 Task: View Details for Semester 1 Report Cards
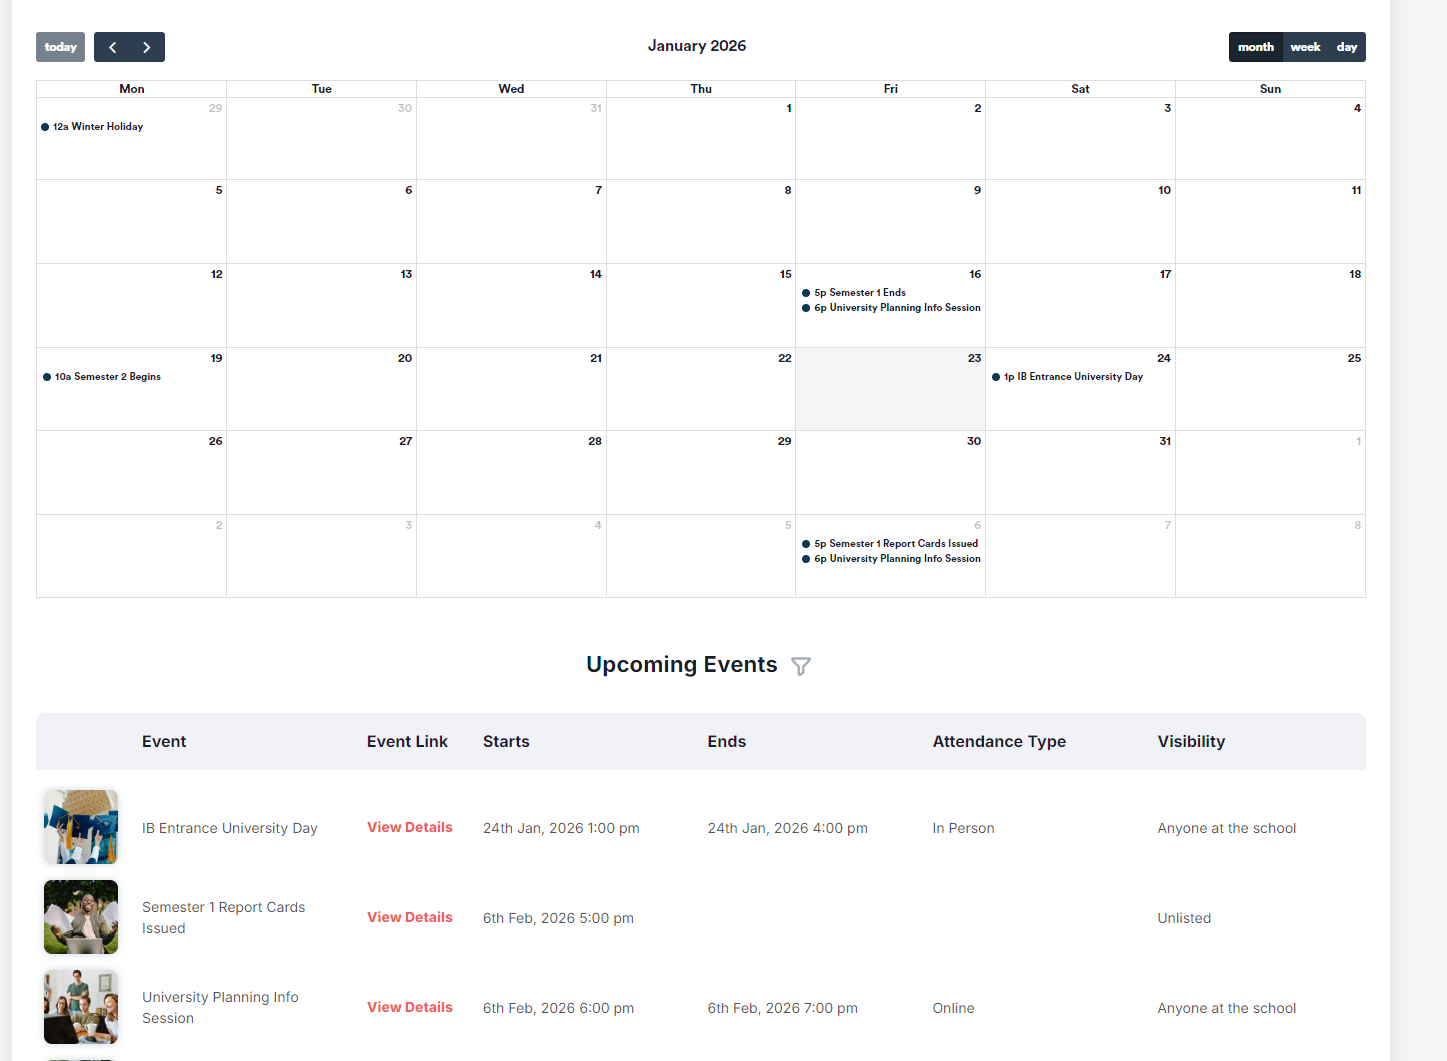[409, 917]
